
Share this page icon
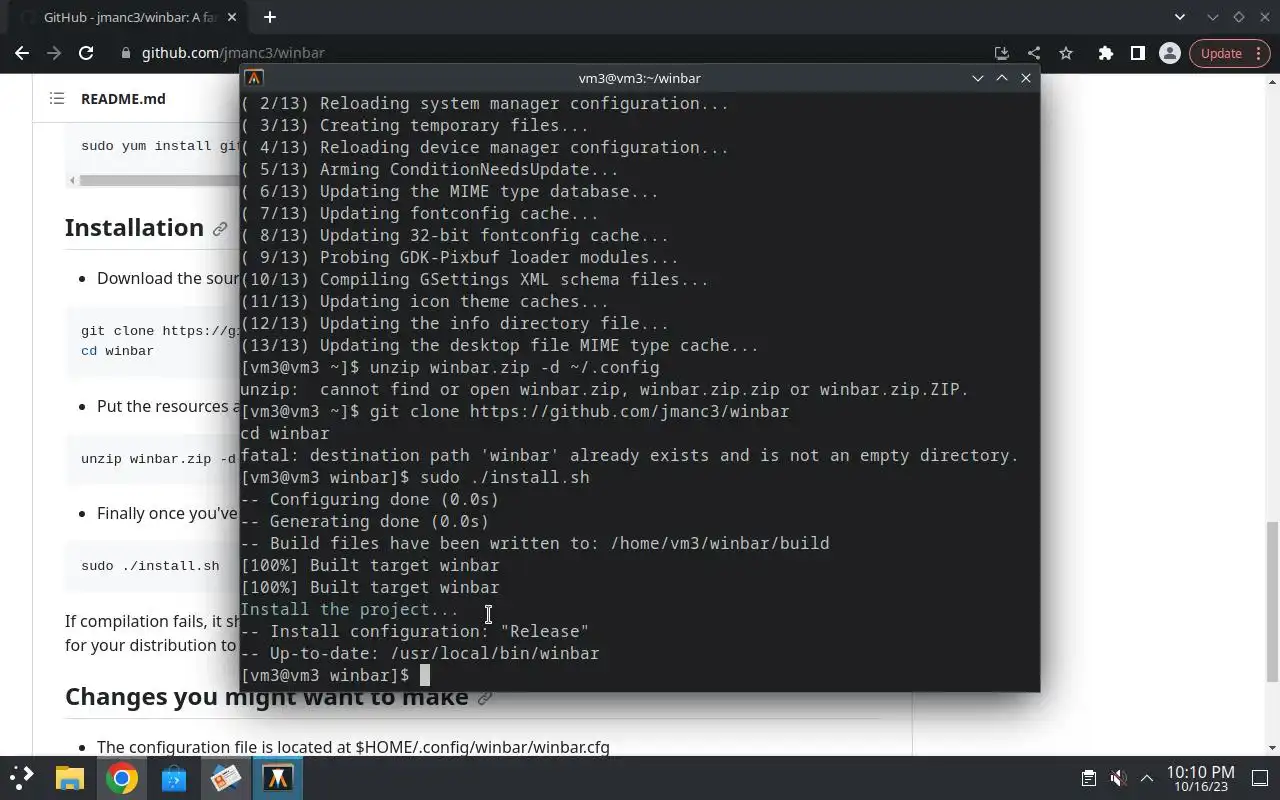coord(1034,53)
